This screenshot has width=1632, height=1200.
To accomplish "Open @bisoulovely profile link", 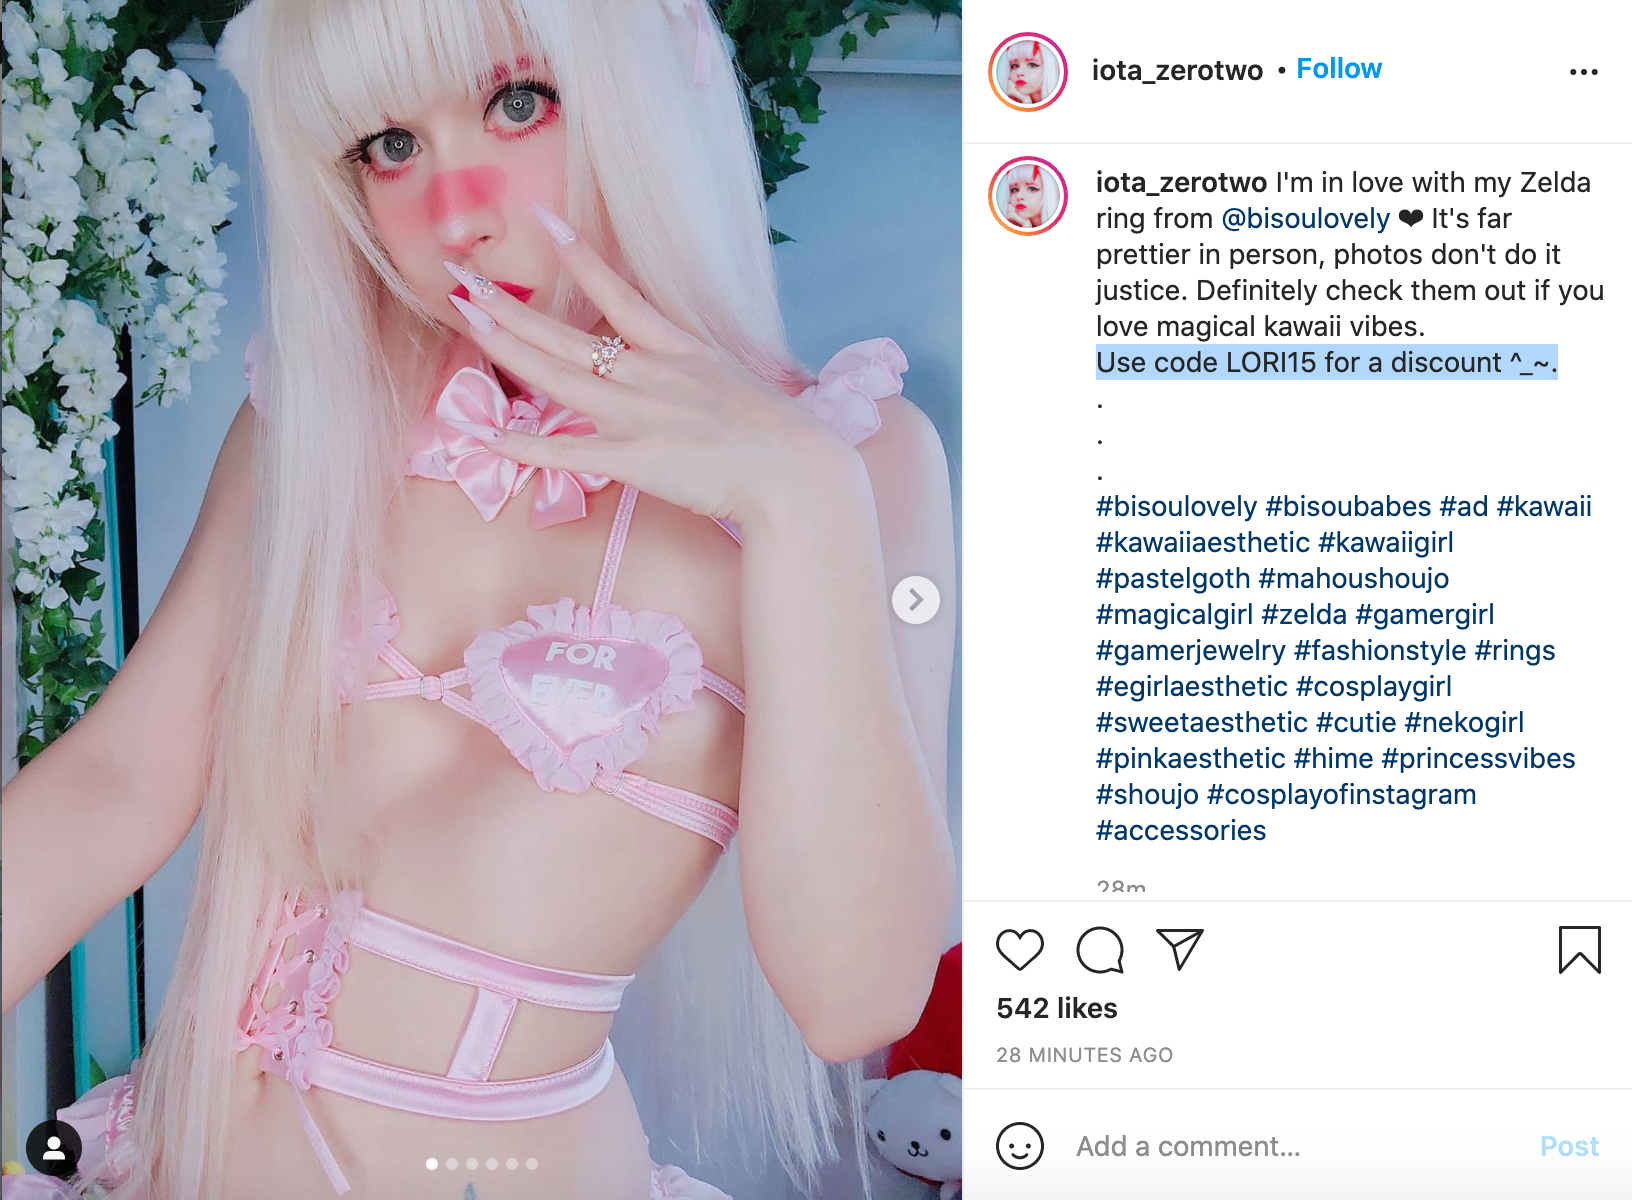I will 1305,219.
